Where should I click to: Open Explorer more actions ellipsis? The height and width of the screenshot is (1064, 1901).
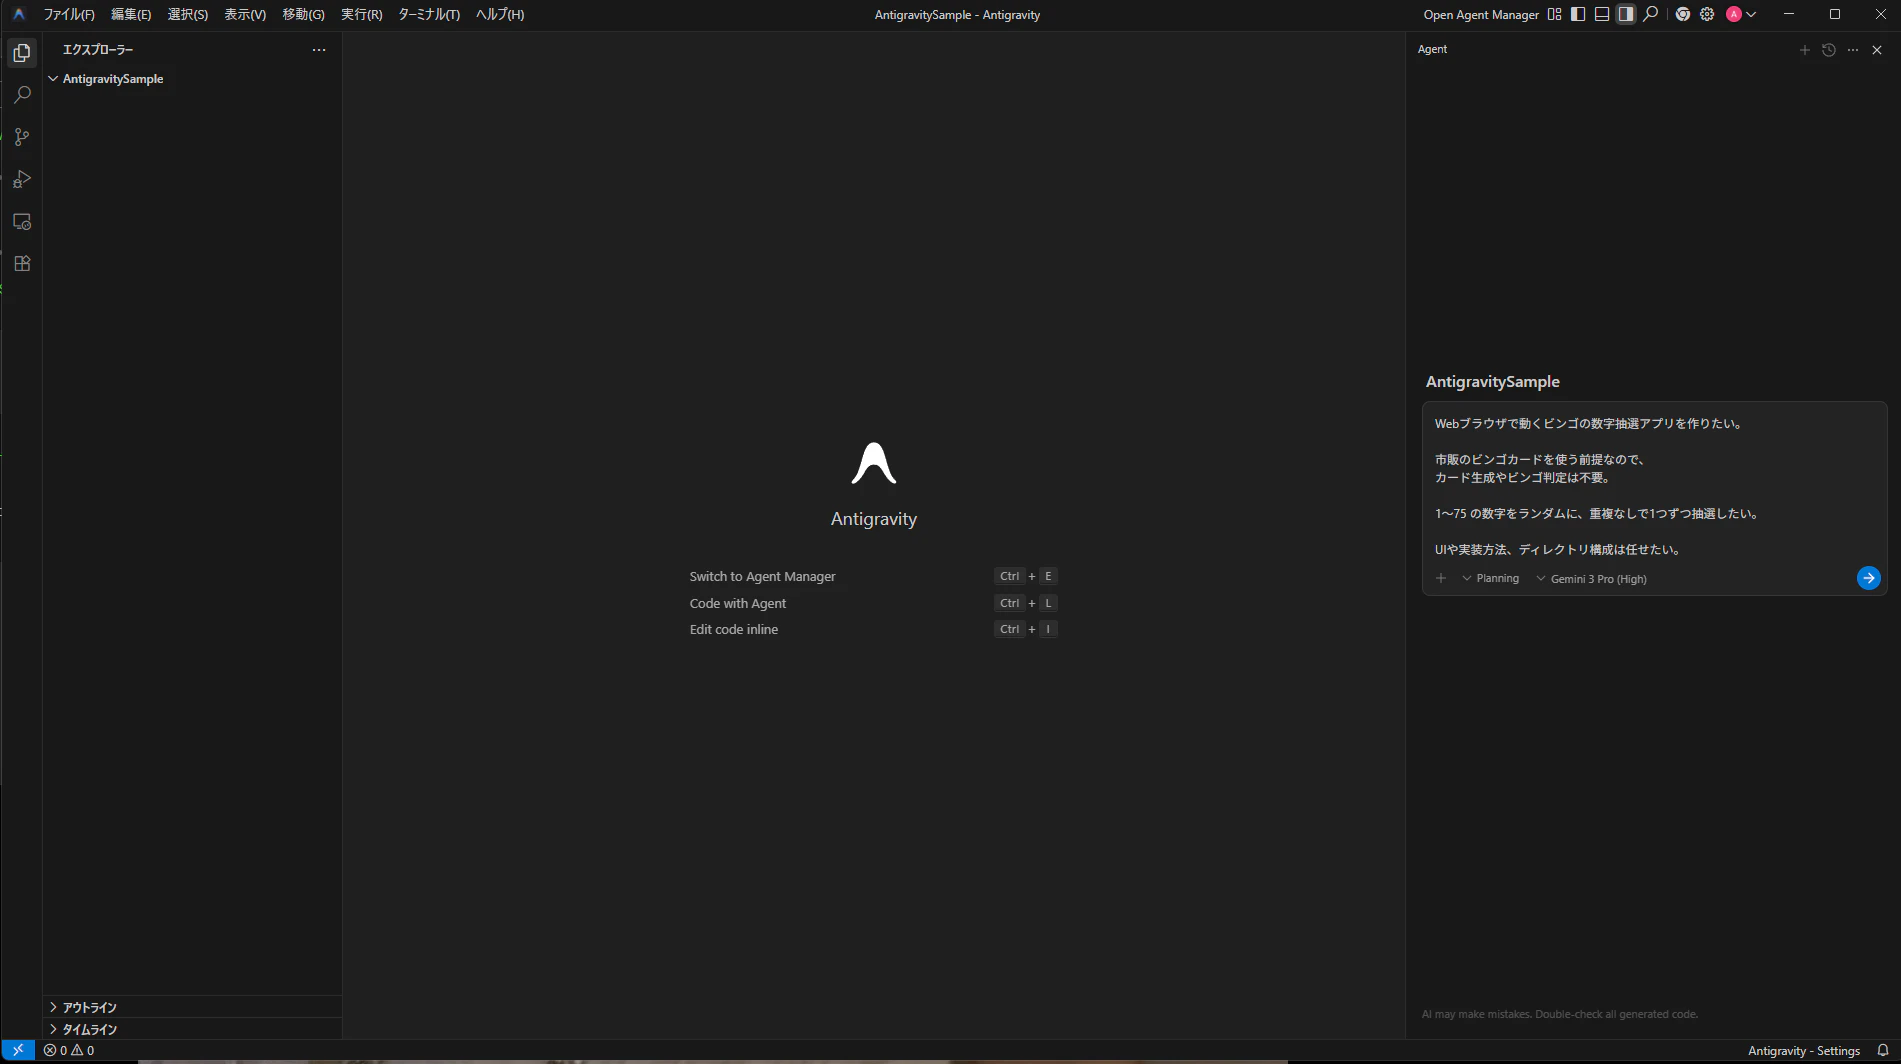point(319,50)
